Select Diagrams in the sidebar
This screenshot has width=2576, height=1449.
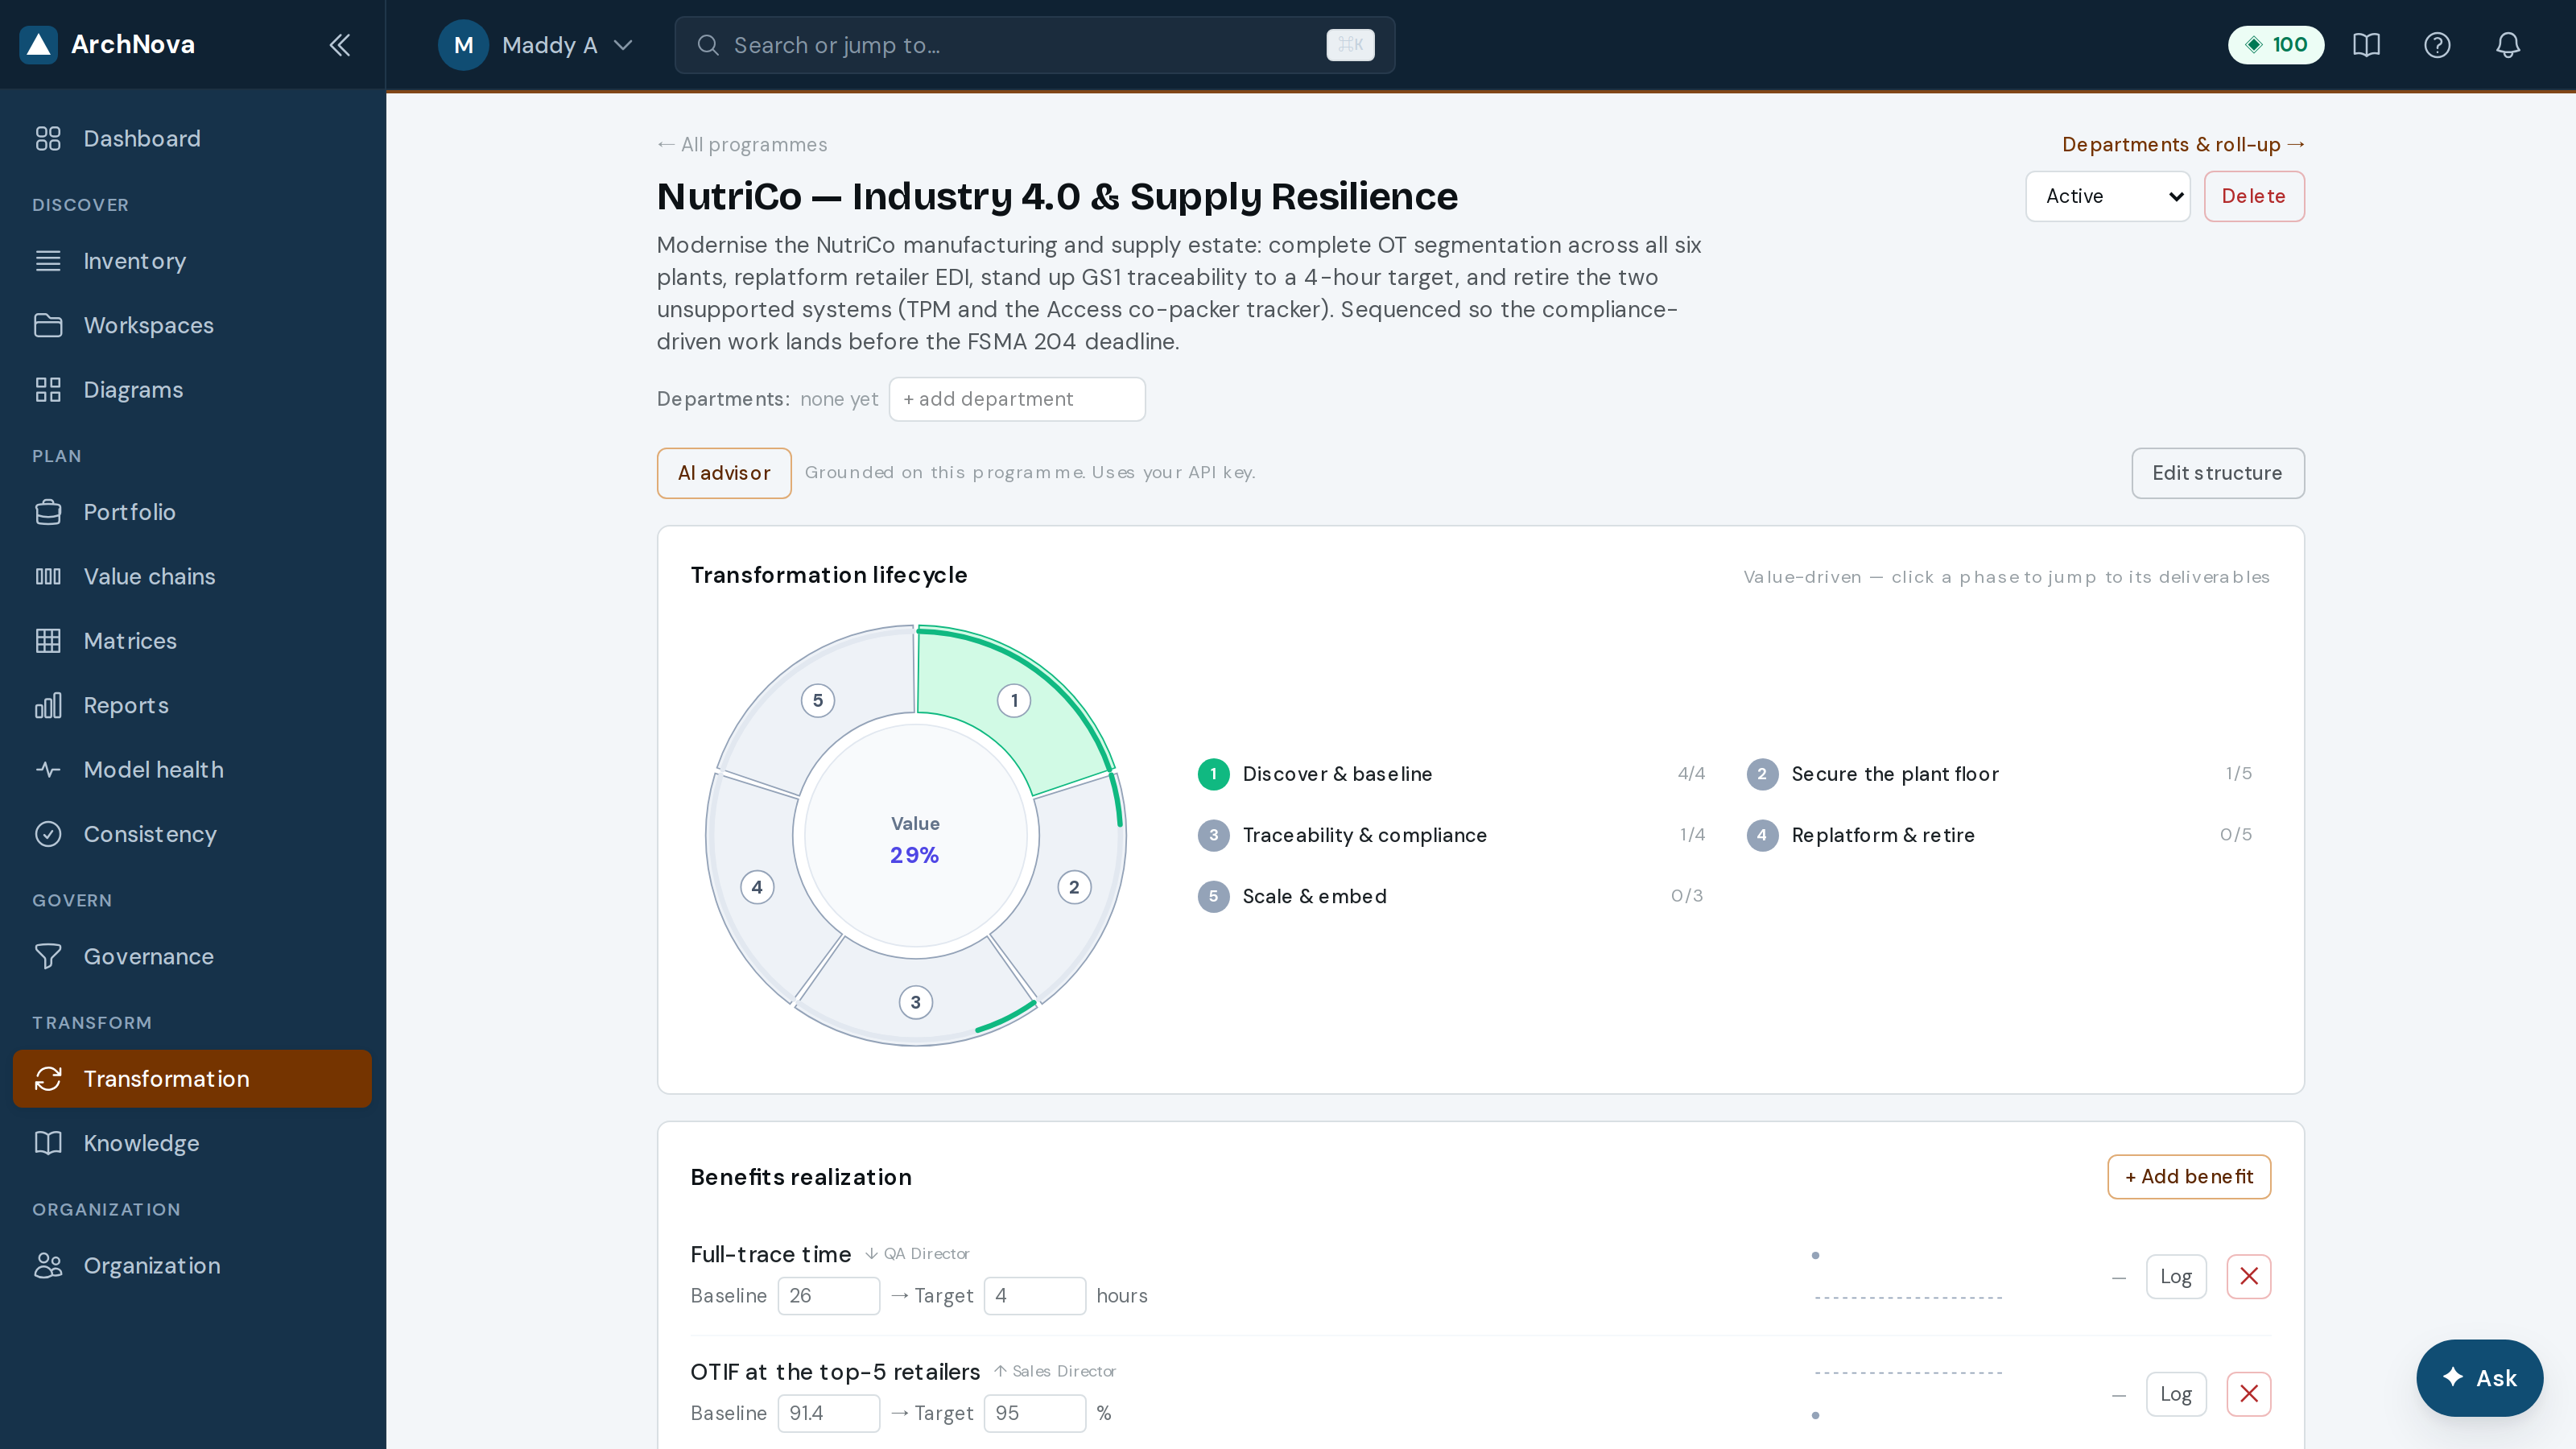click(x=192, y=390)
